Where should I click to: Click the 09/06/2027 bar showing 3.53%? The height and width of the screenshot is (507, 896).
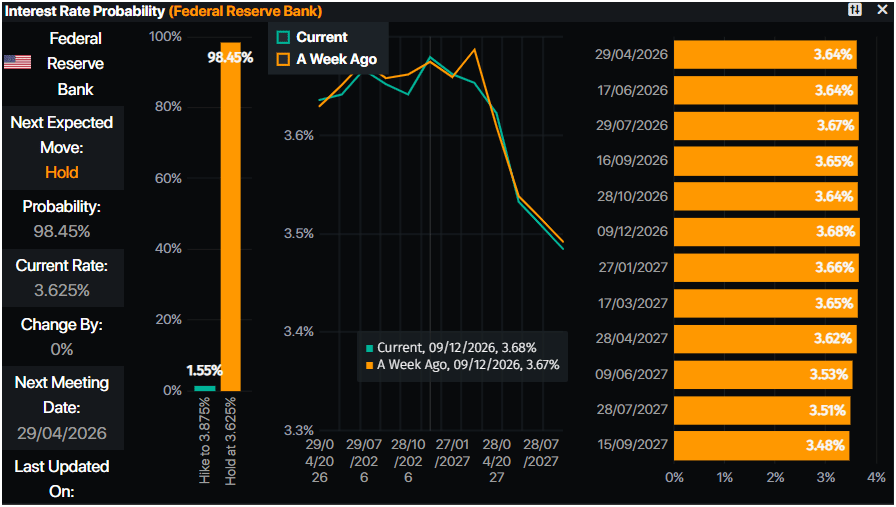click(x=762, y=374)
